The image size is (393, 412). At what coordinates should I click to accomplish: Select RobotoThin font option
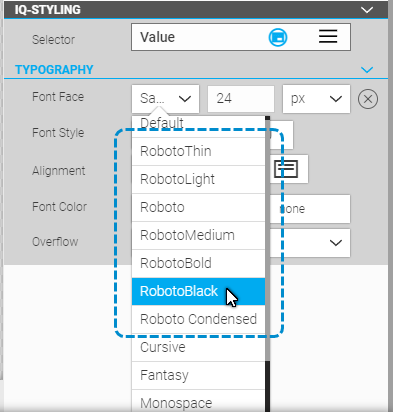click(198, 151)
